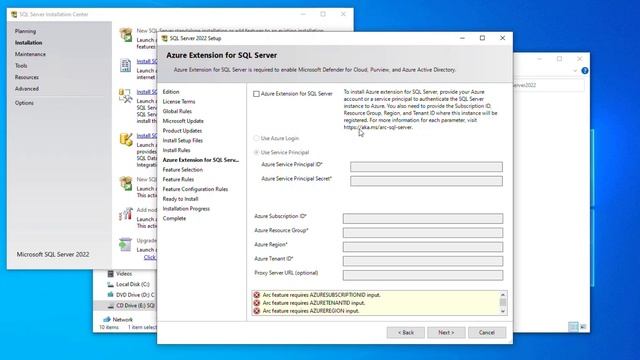Open Maintenance page in Installation Center

[x=30, y=54]
